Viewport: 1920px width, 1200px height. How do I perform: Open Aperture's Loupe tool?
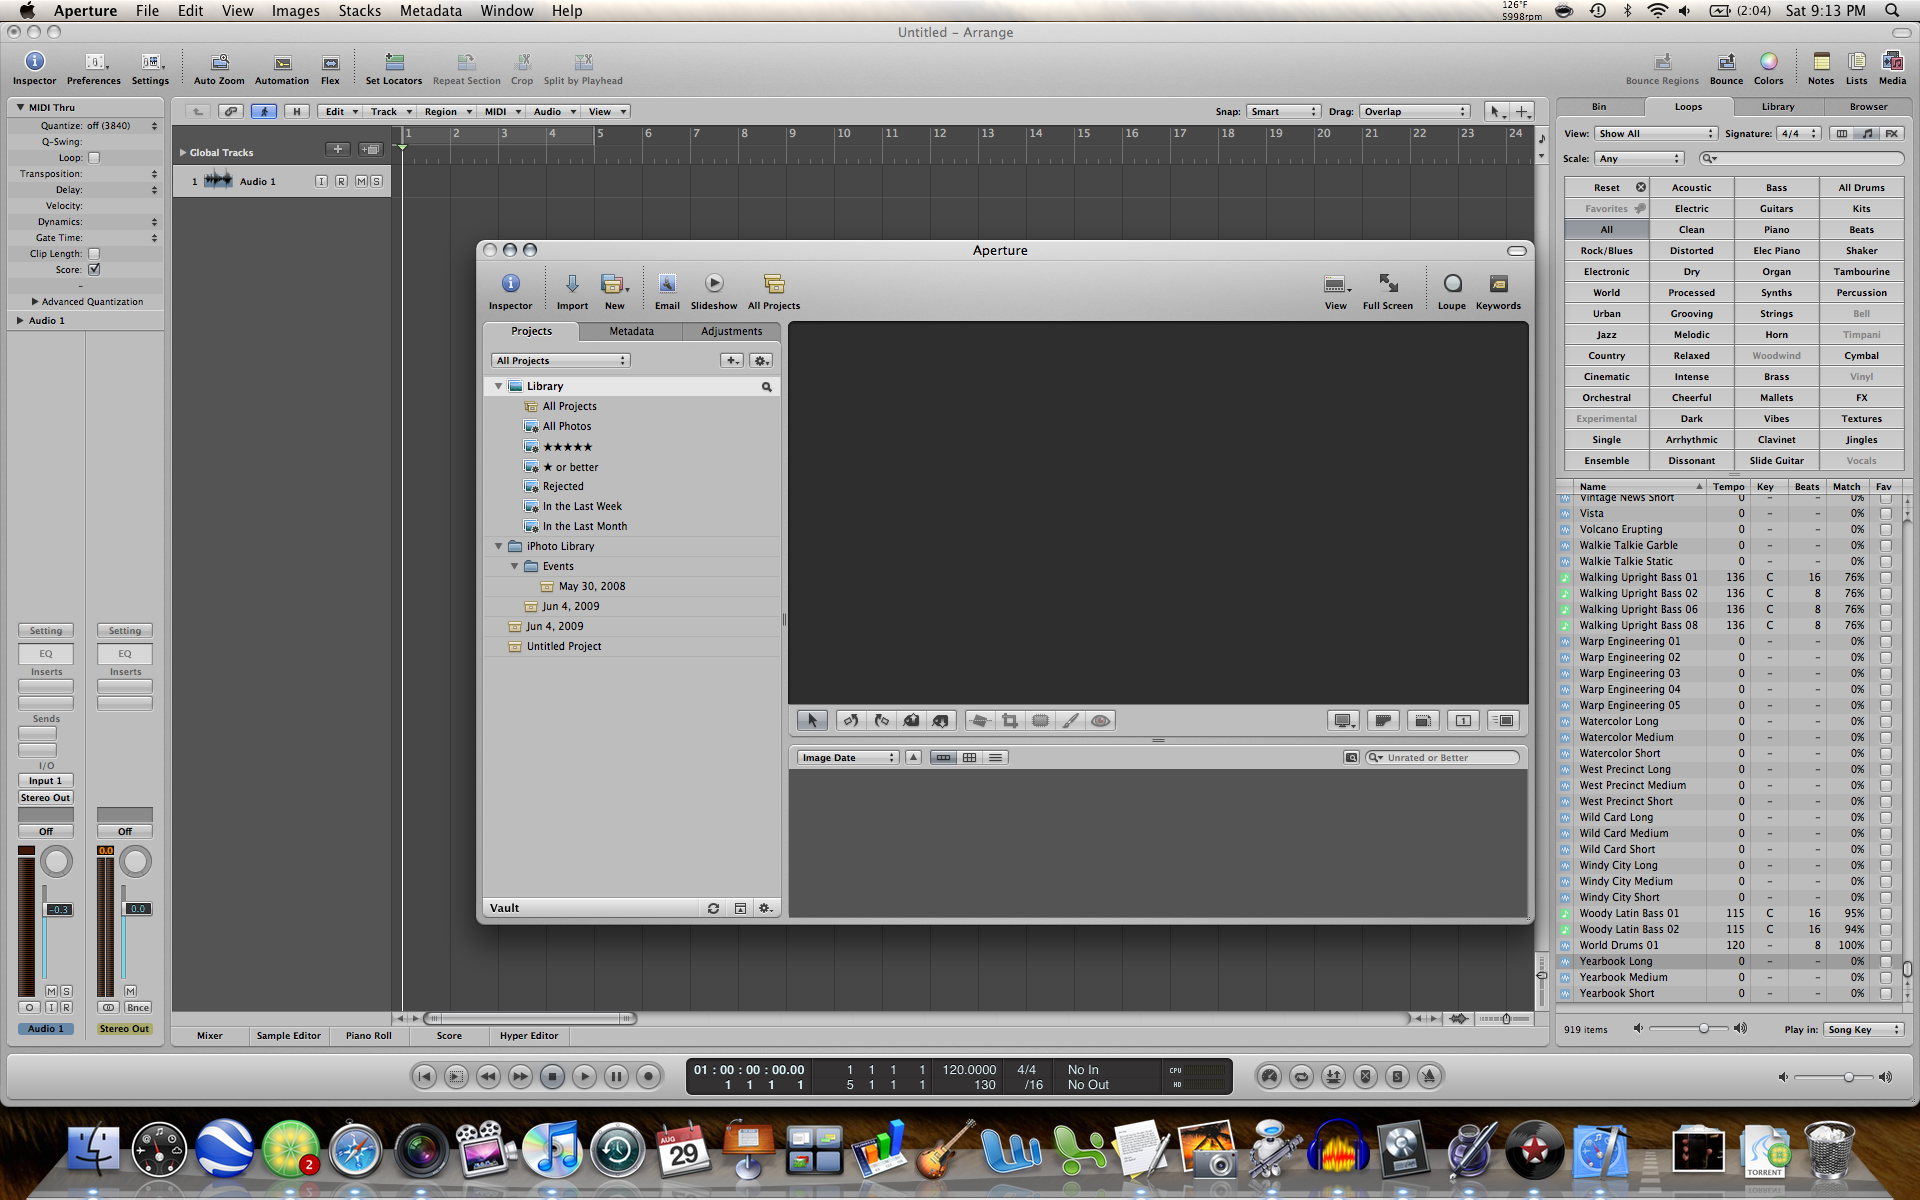(1452, 291)
